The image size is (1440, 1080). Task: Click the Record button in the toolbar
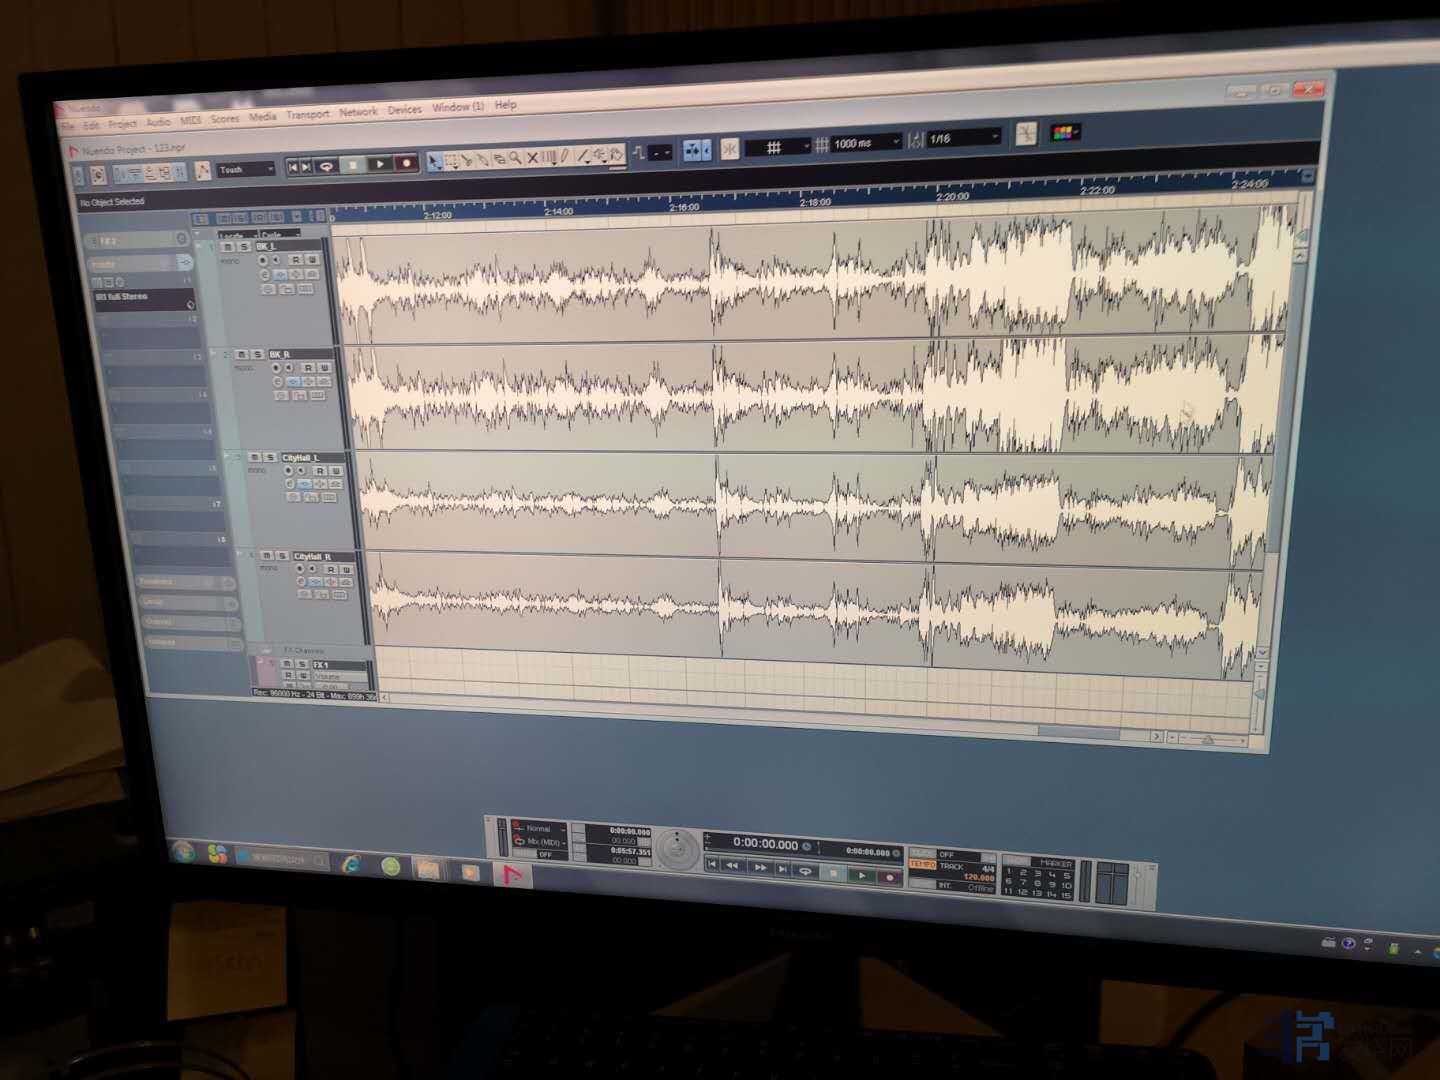[x=406, y=163]
